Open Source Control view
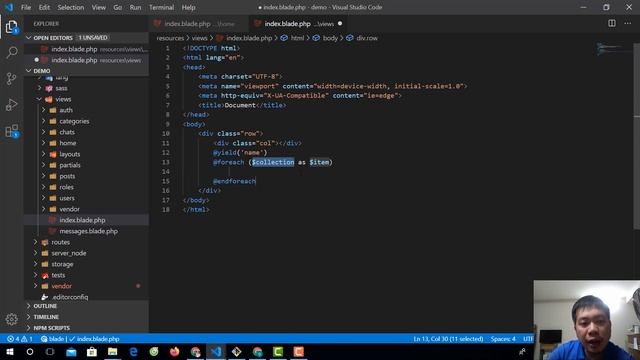 click(11, 78)
